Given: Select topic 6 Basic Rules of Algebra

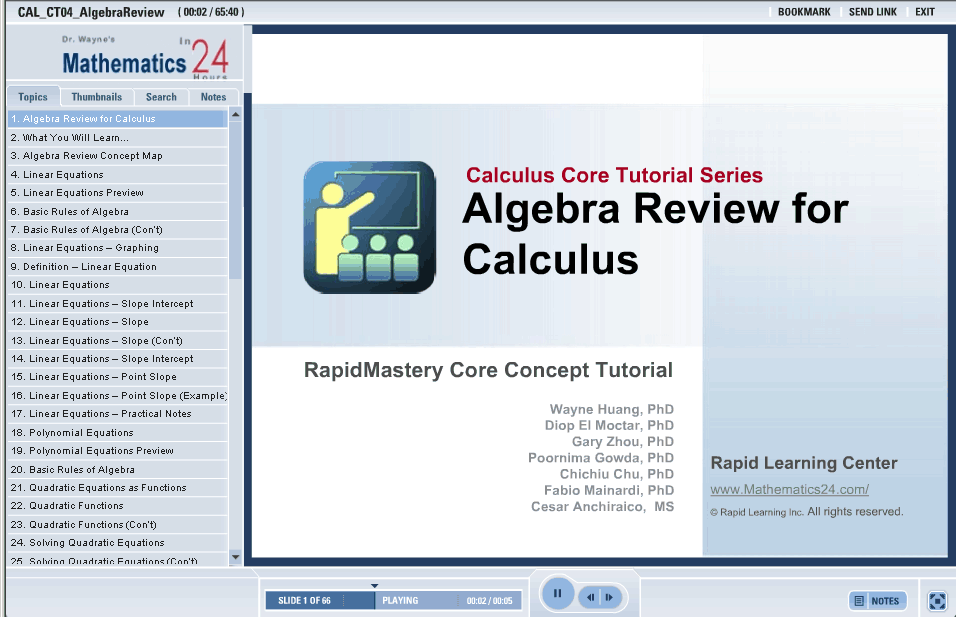Looking at the screenshot, I should pos(118,212).
